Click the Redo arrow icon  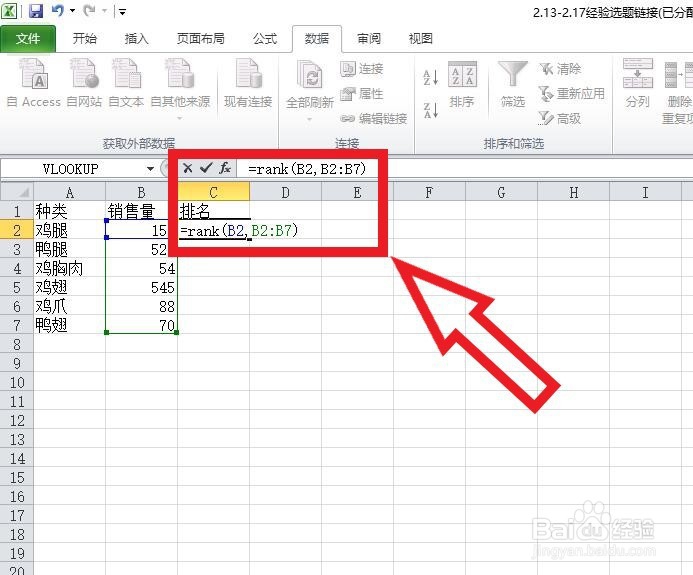90,11
